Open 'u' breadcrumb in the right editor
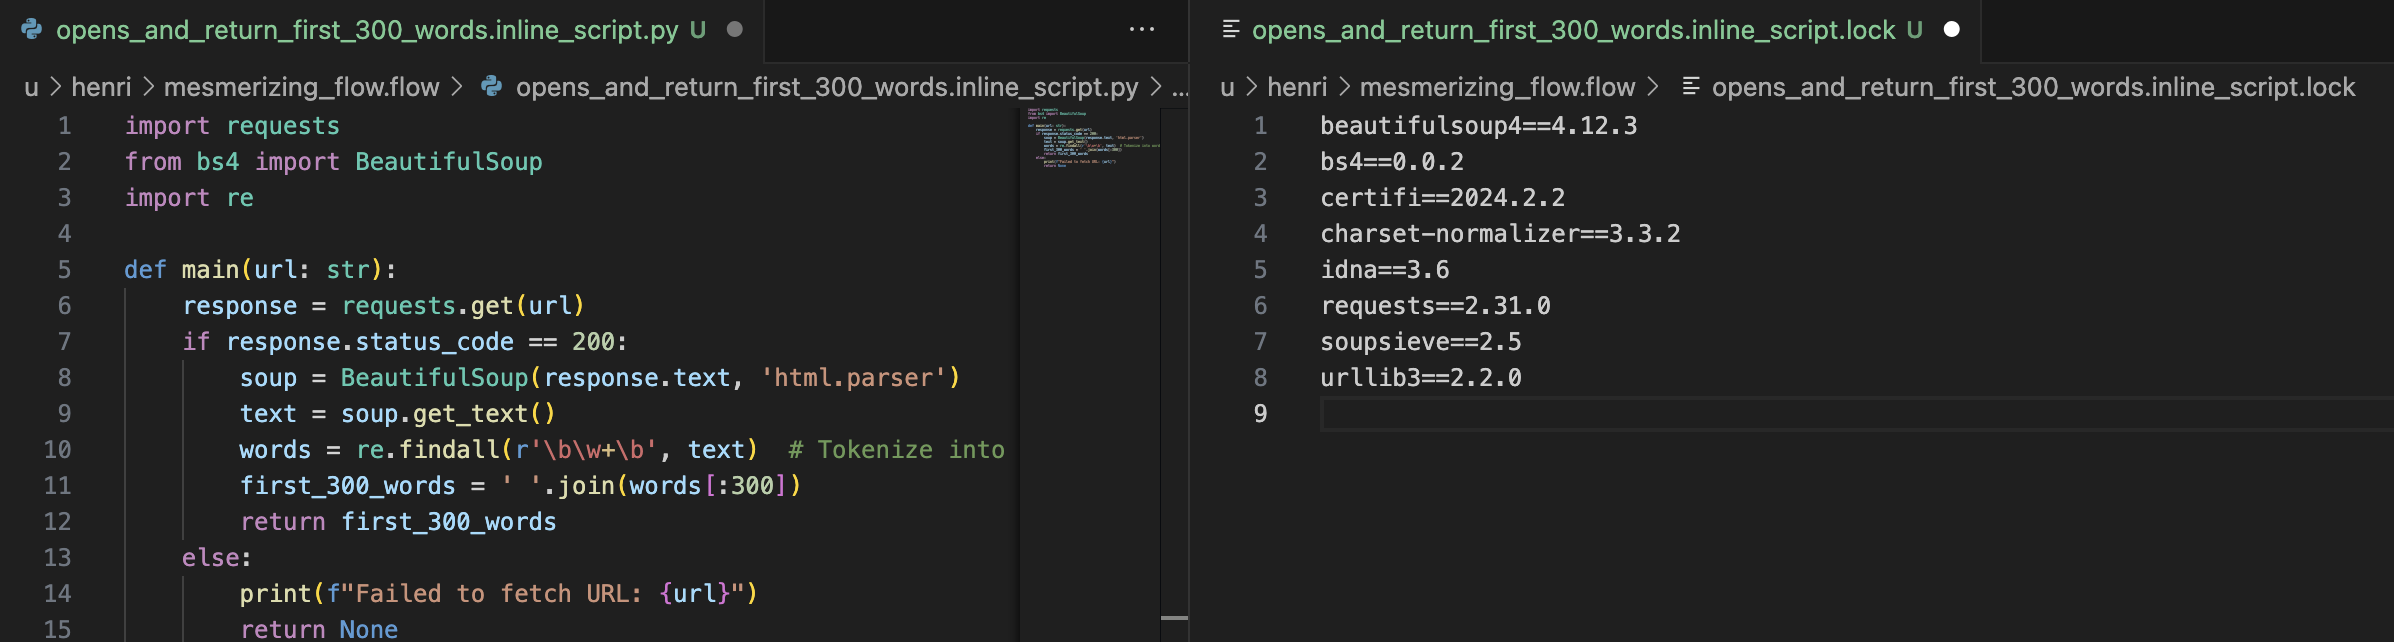The height and width of the screenshot is (642, 2394). coord(1227,87)
